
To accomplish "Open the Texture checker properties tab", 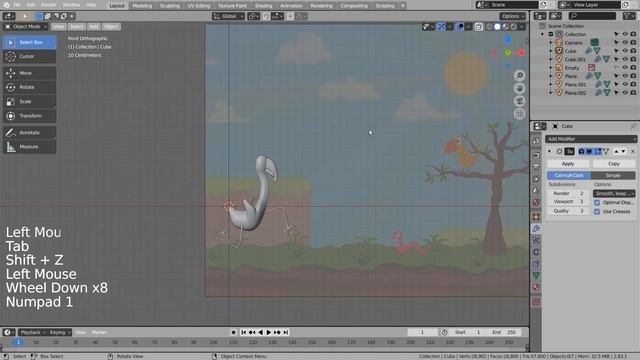I will click(536, 302).
